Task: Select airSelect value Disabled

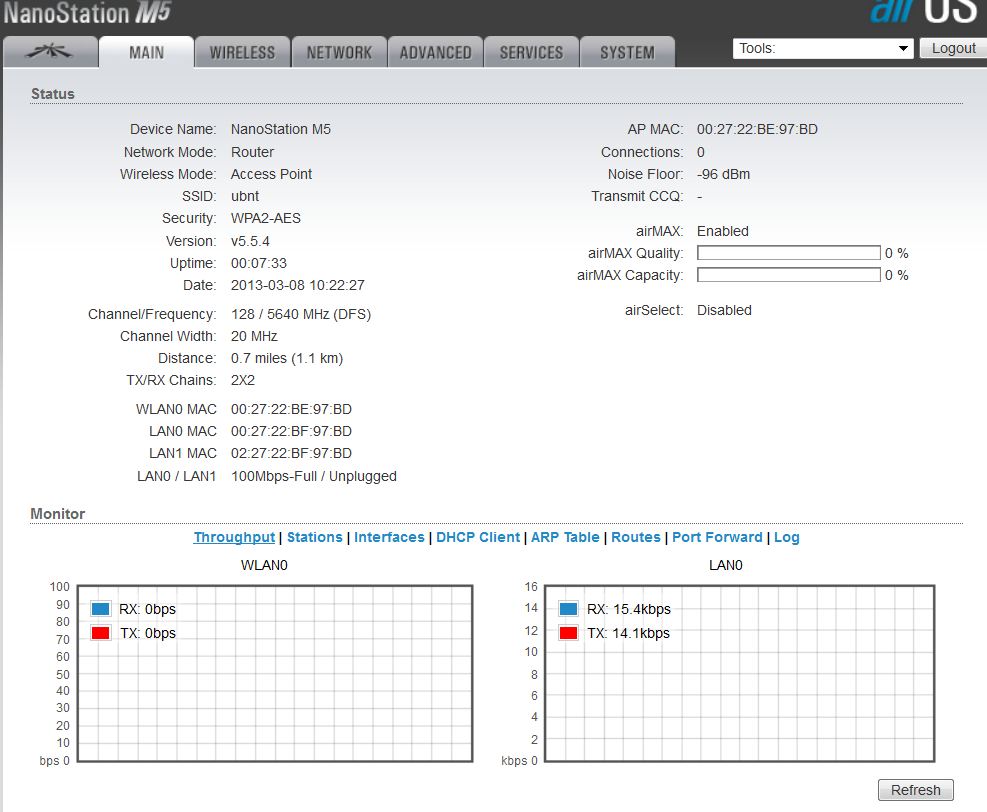Action: coord(724,310)
